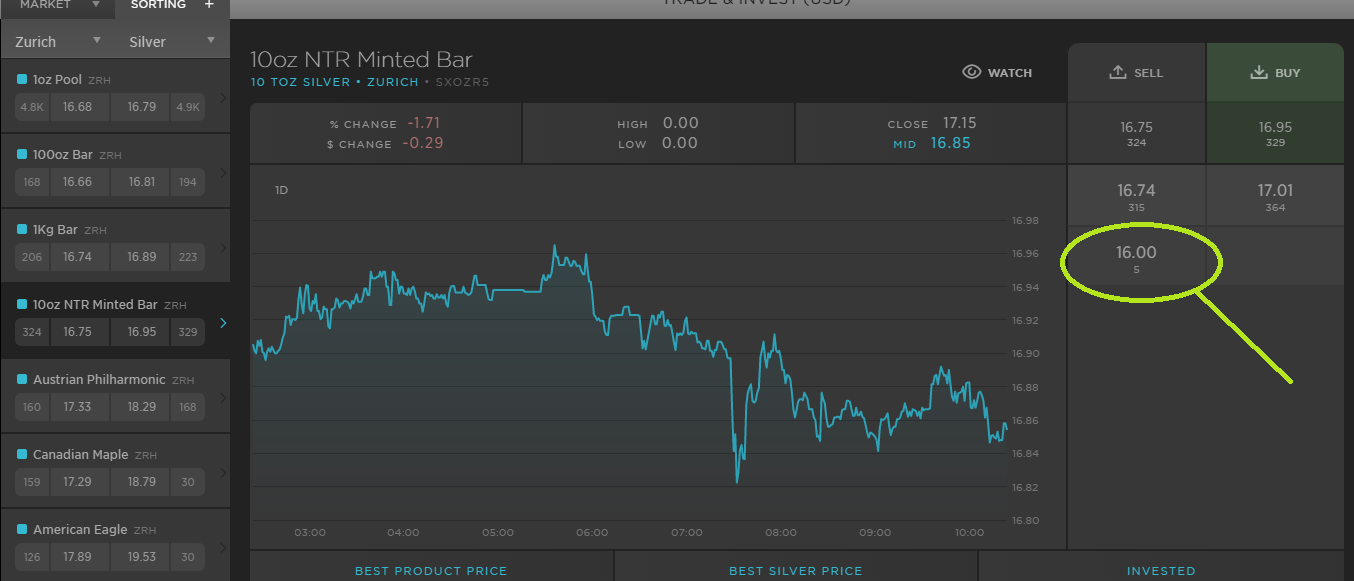
Task: Click the 16.95 buy price button
Action: [x=1275, y=133]
